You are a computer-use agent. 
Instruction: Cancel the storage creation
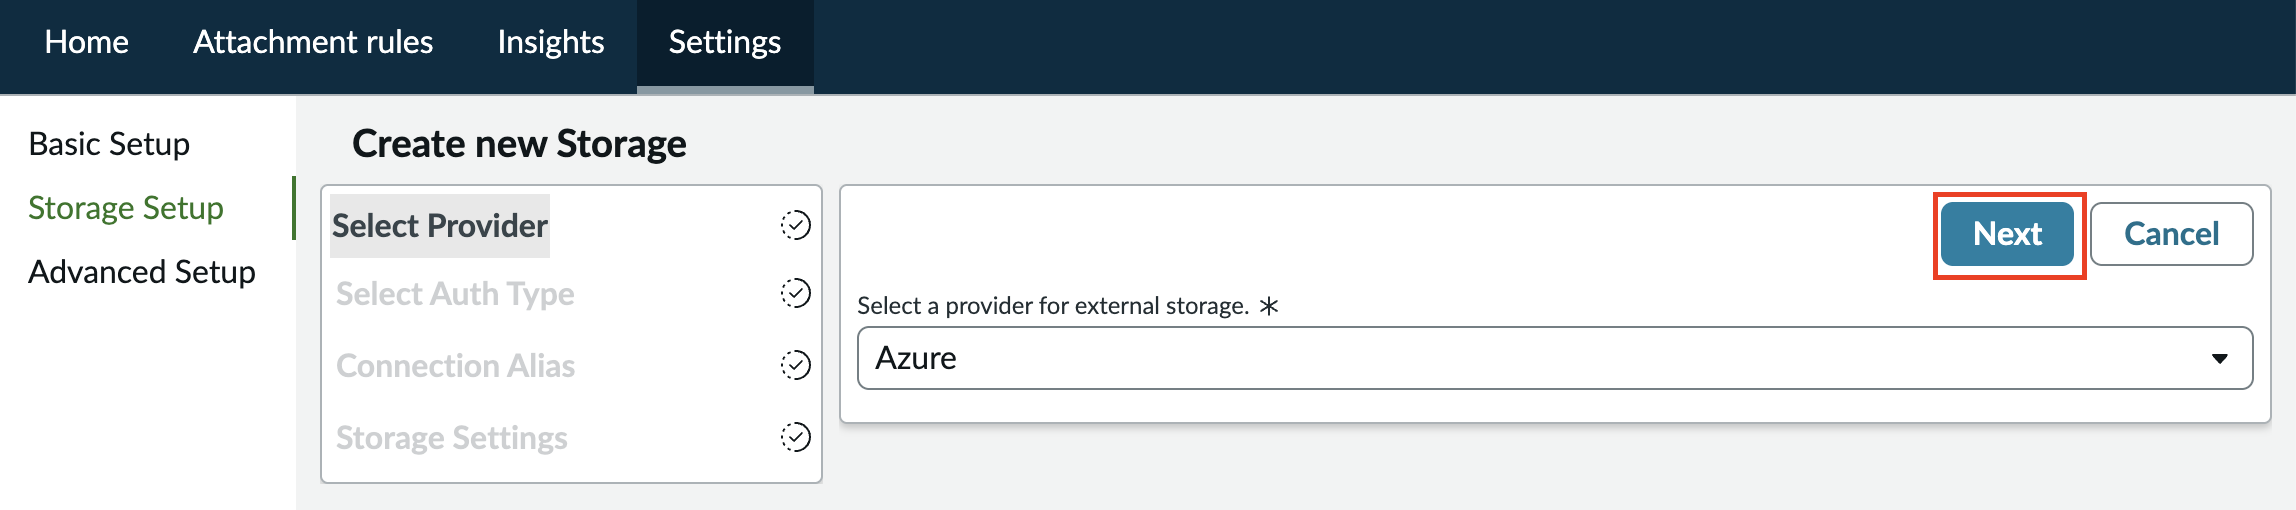click(x=2171, y=234)
